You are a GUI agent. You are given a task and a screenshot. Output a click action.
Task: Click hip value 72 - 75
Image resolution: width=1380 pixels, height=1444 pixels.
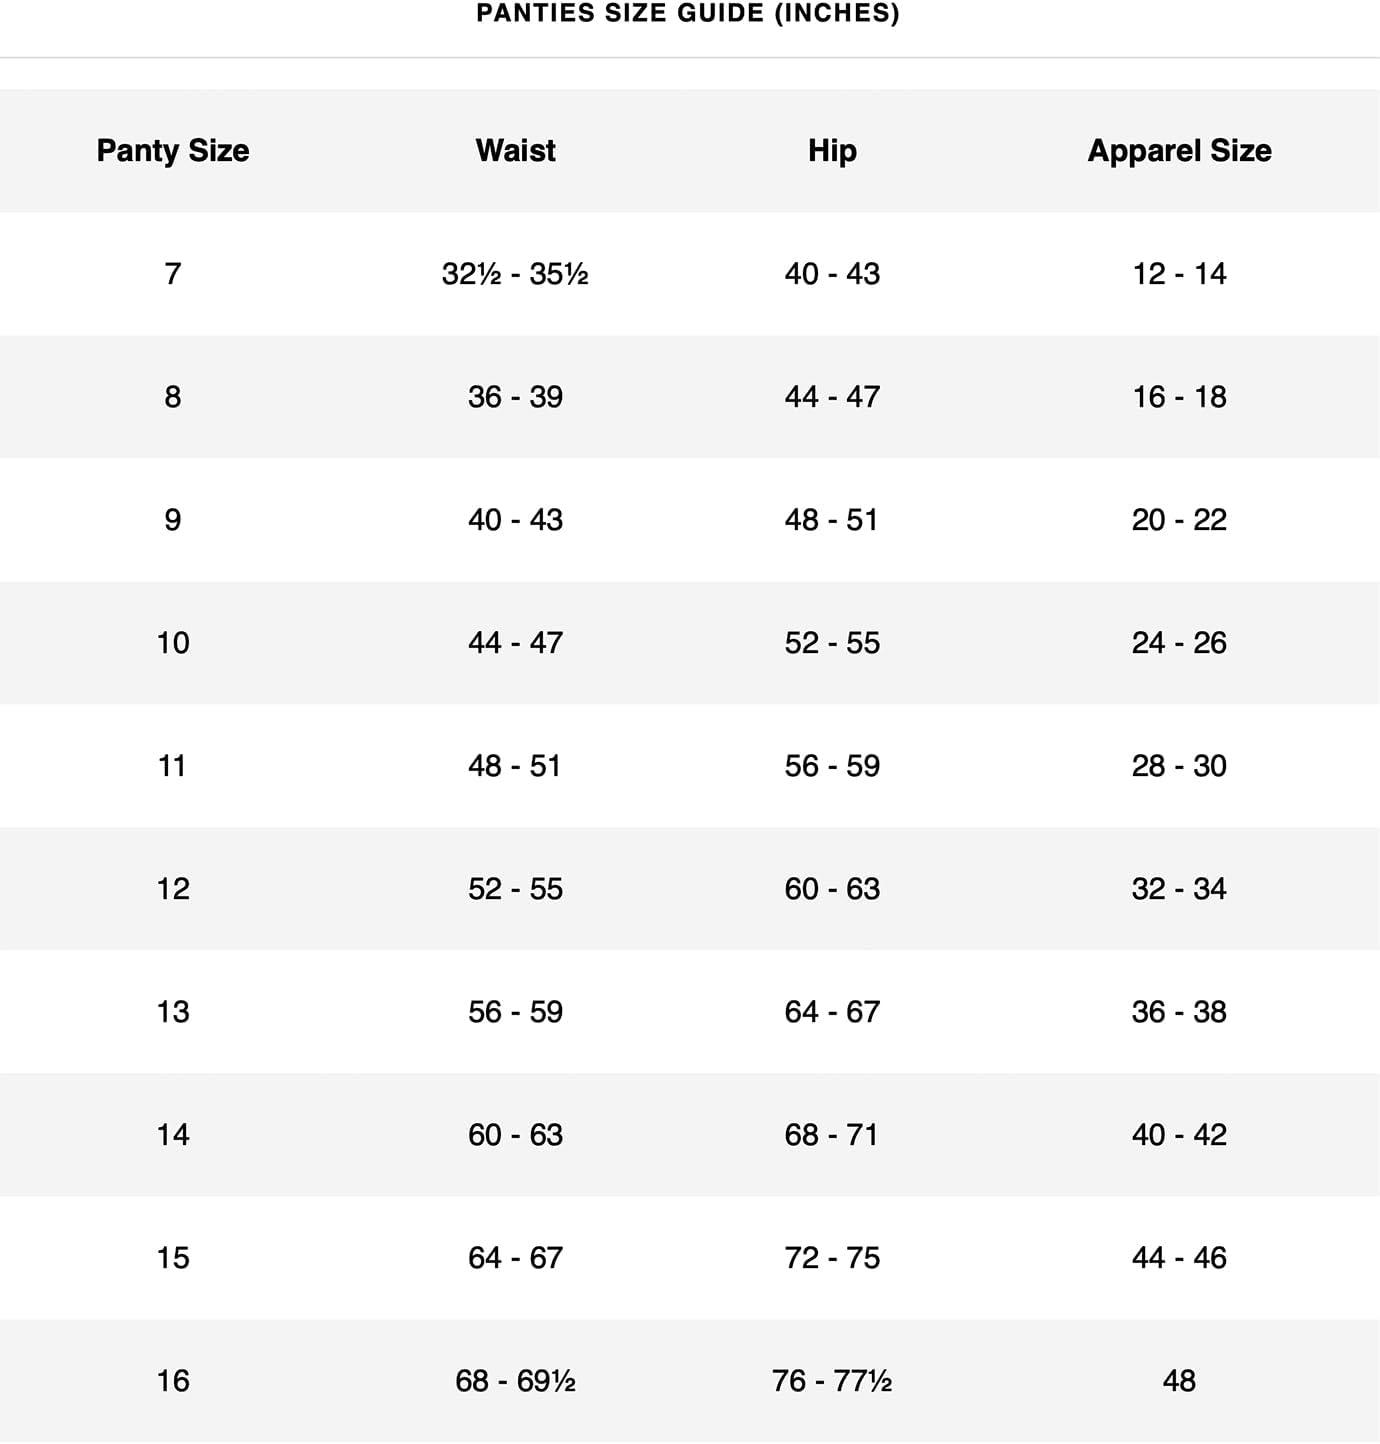pos(832,1258)
